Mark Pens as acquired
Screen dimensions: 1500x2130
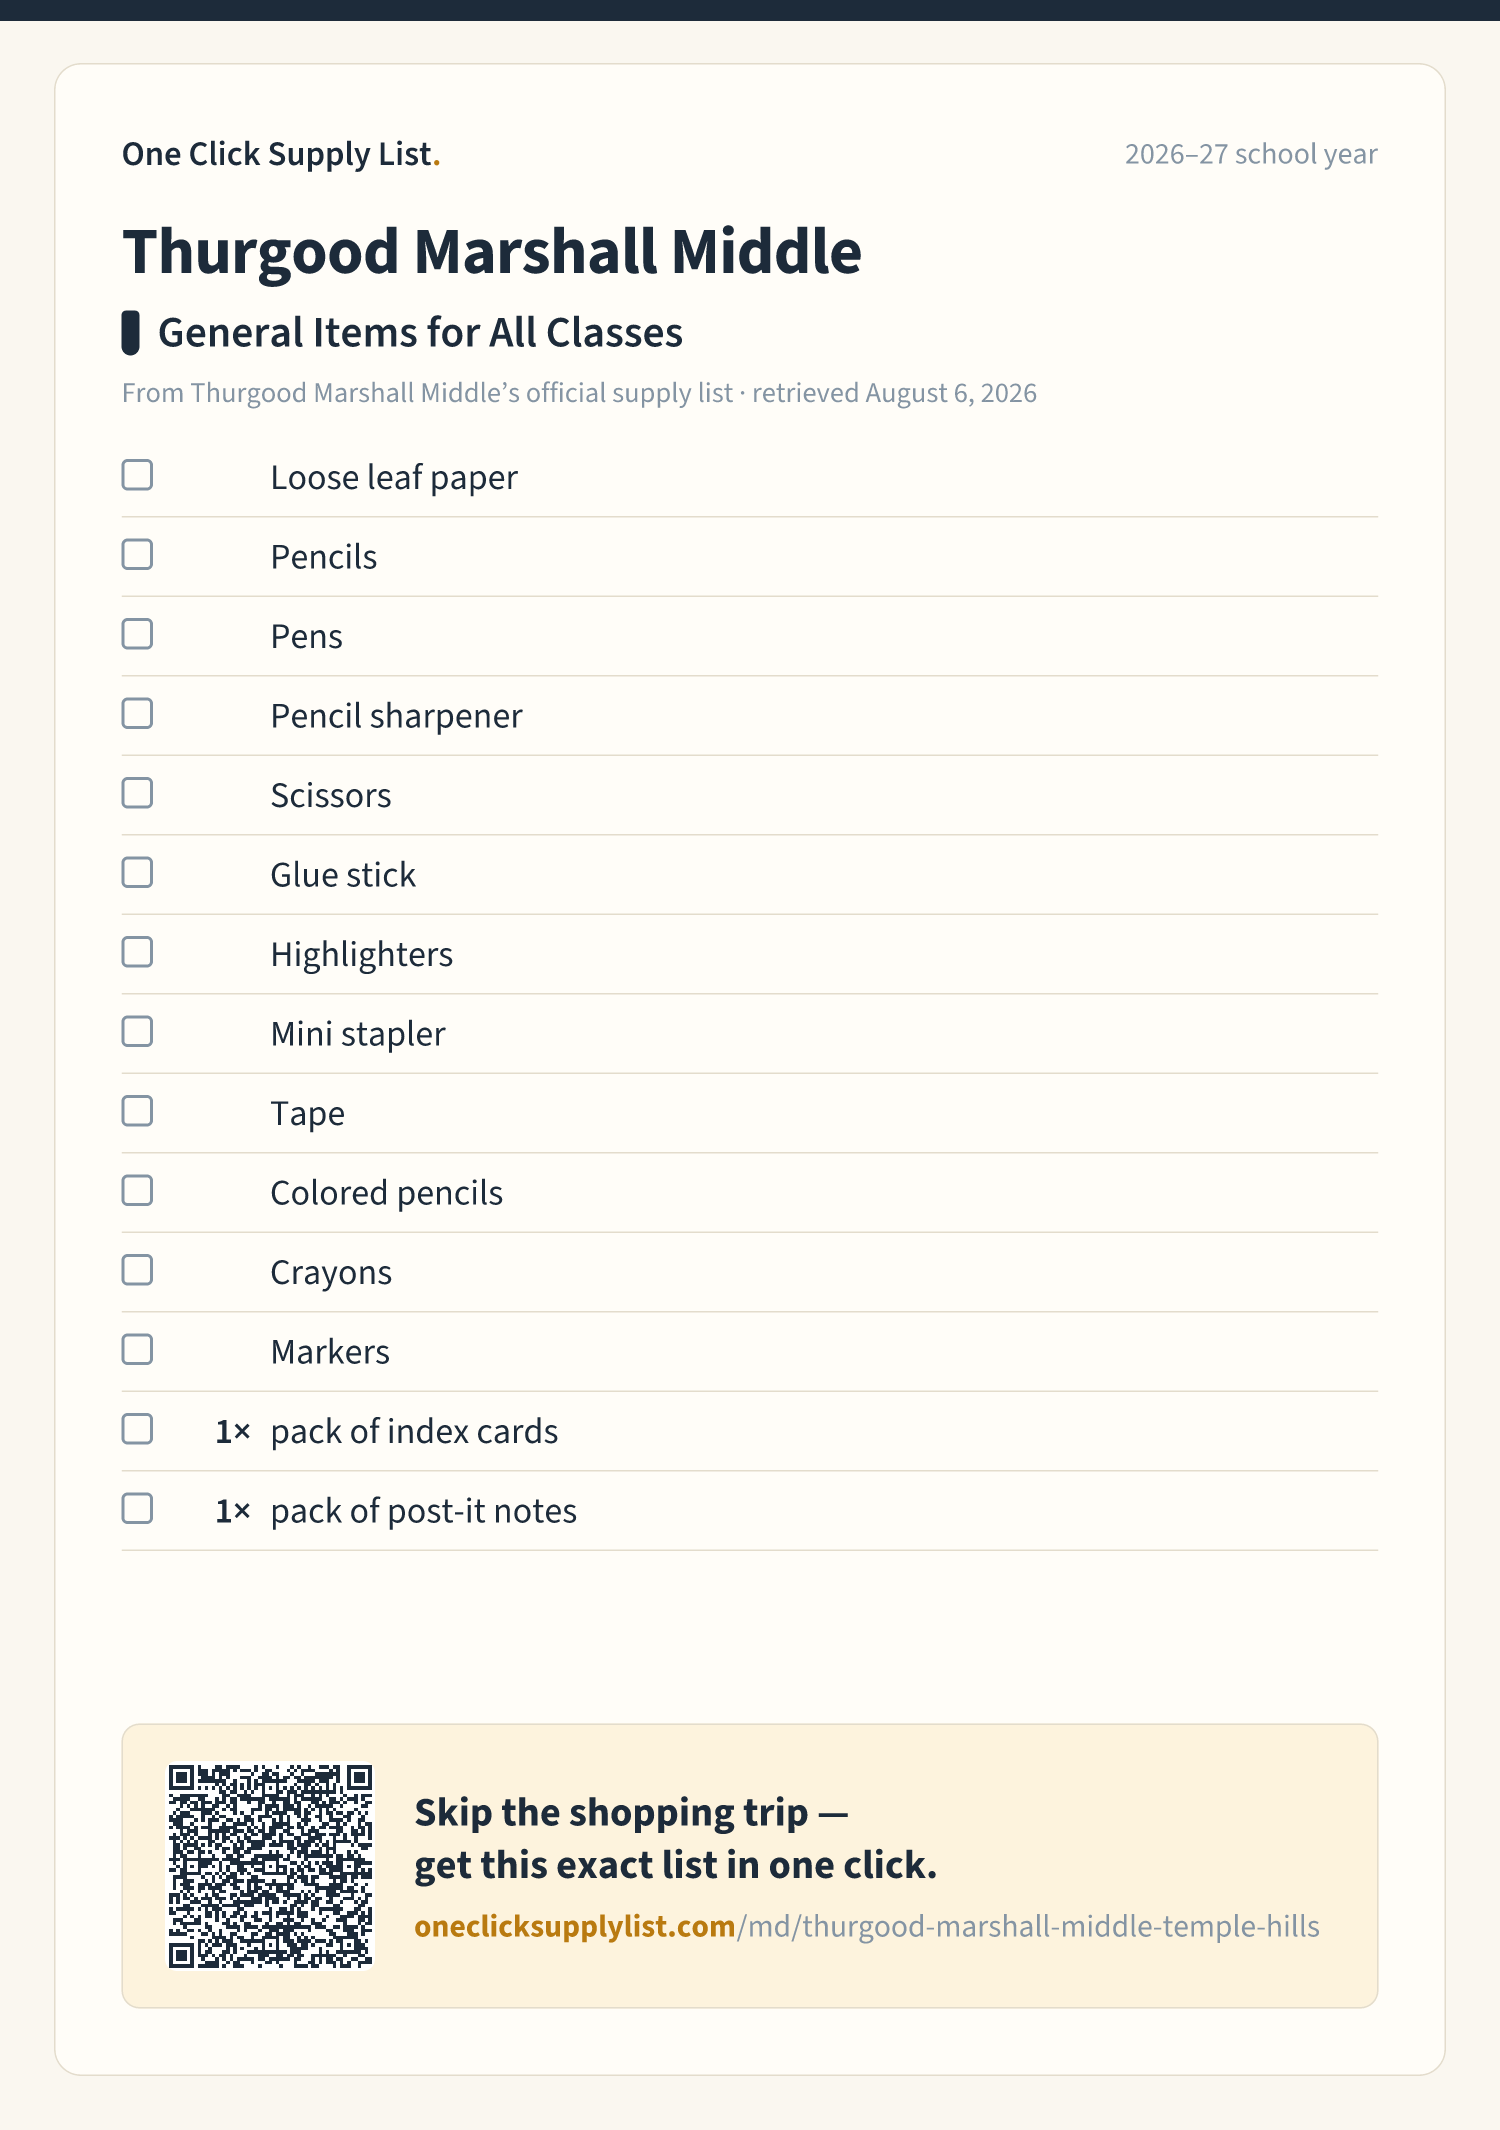[x=137, y=634]
